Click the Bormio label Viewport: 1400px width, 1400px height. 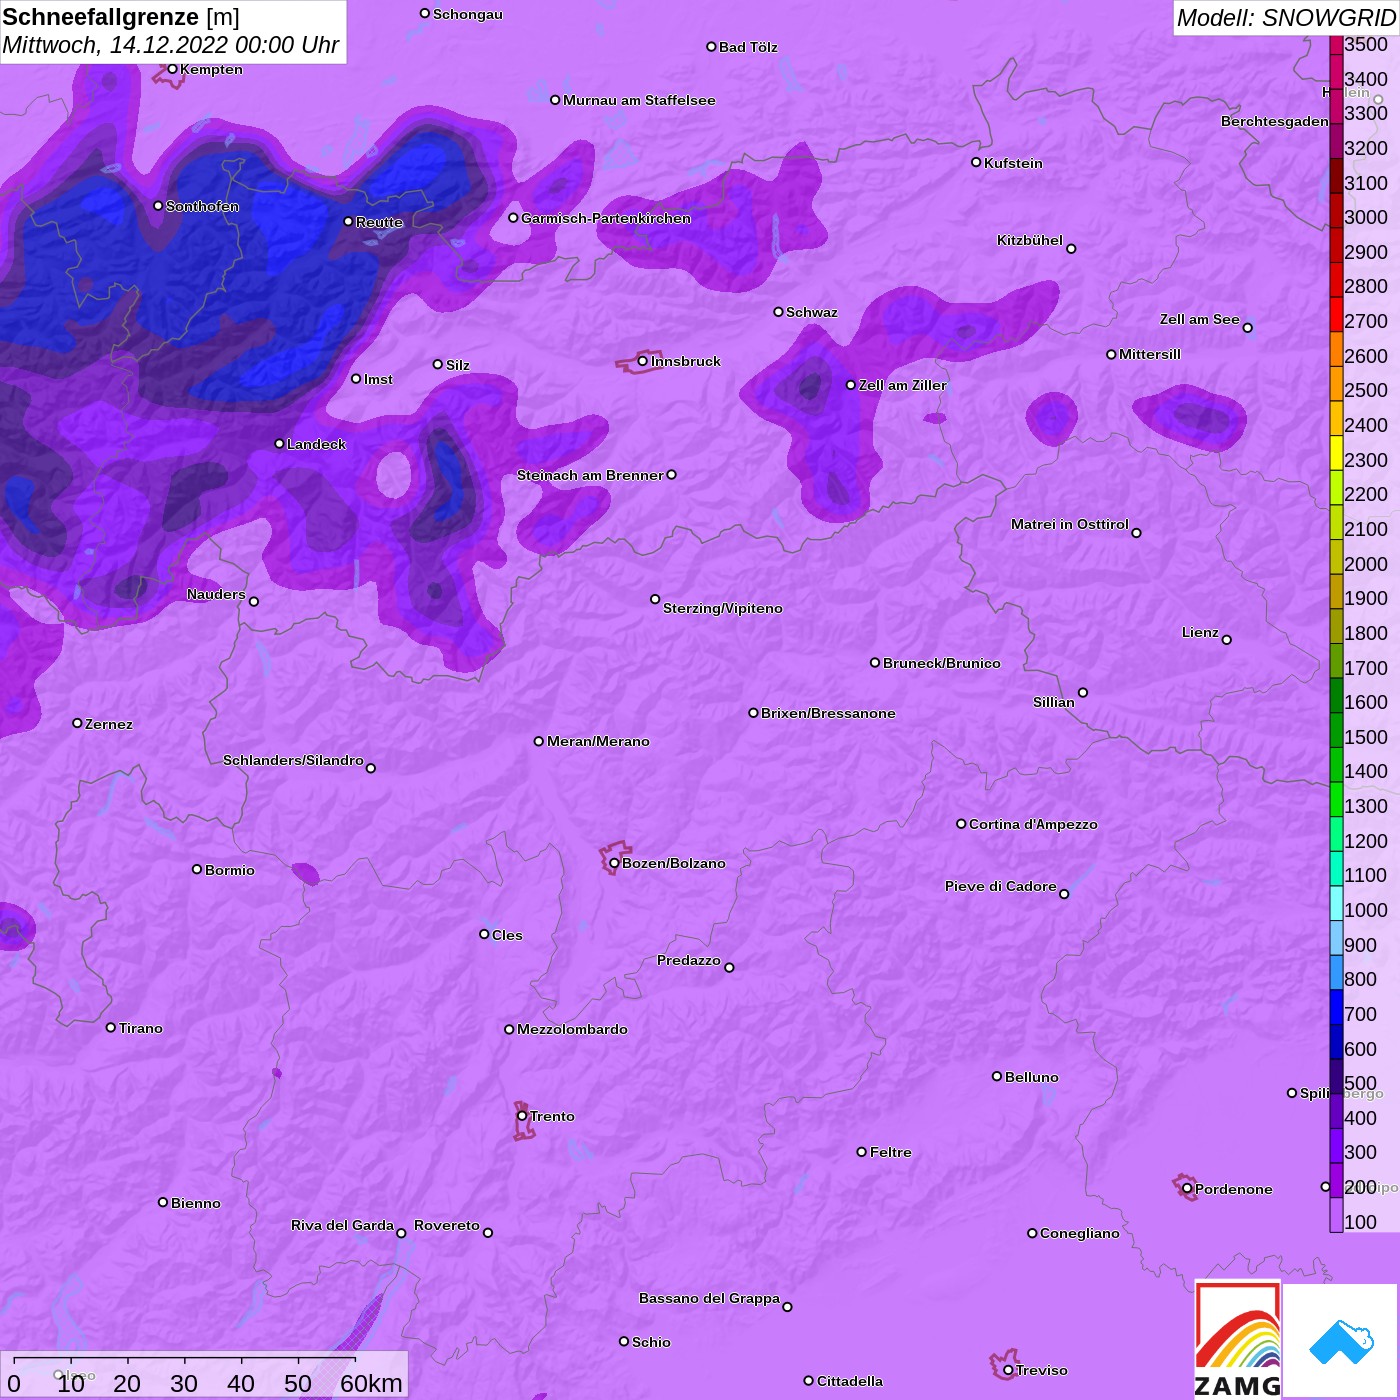pos(230,870)
